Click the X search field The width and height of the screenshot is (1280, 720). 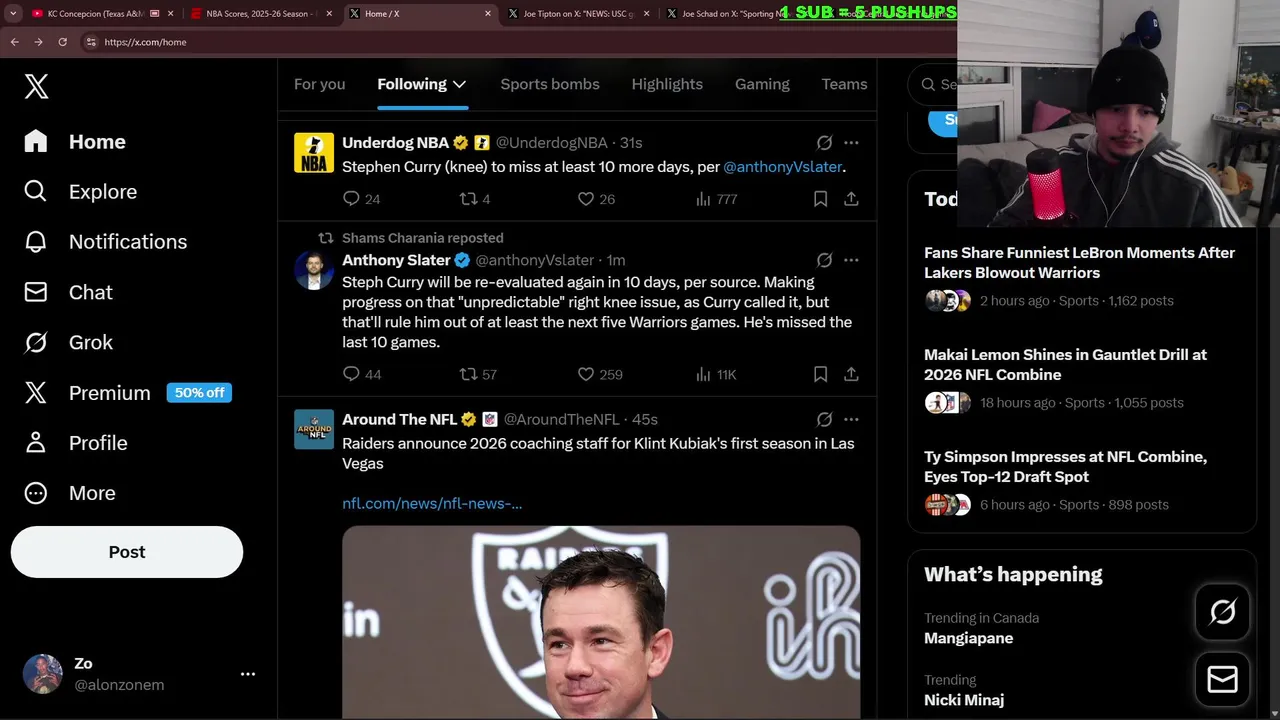934,85
